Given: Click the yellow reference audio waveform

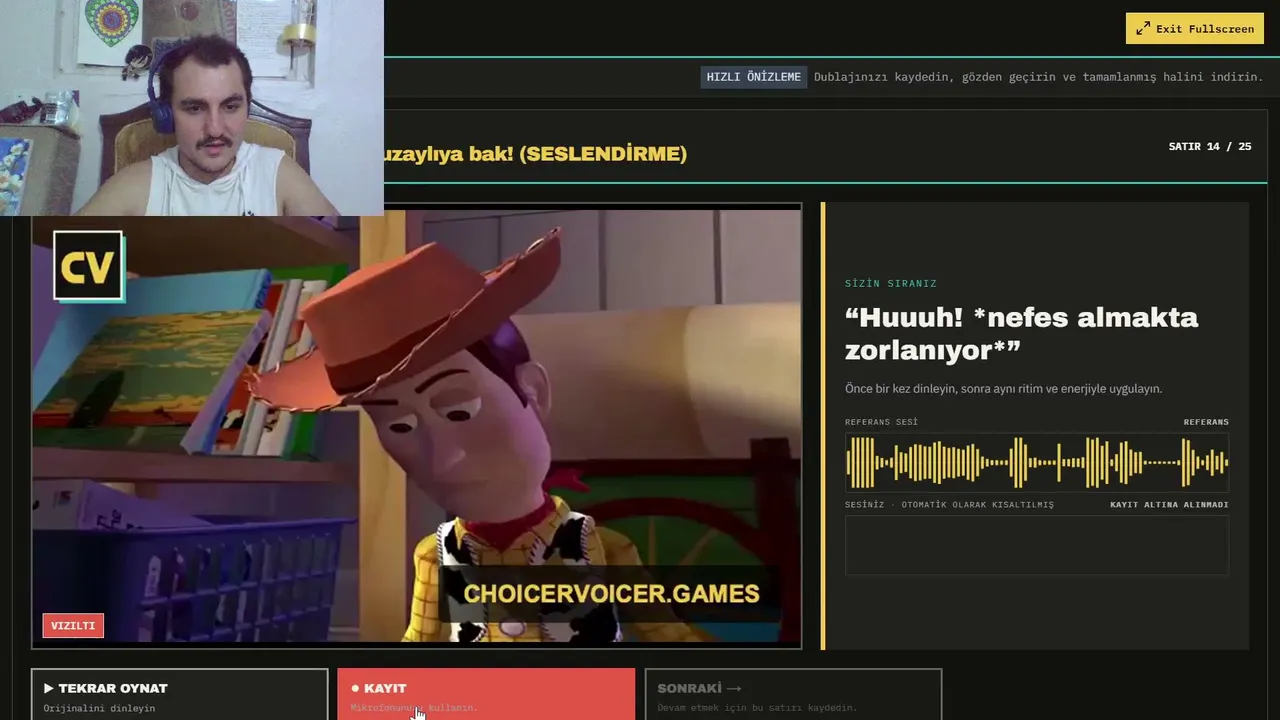Looking at the screenshot, I should (x=1037, y=462).
